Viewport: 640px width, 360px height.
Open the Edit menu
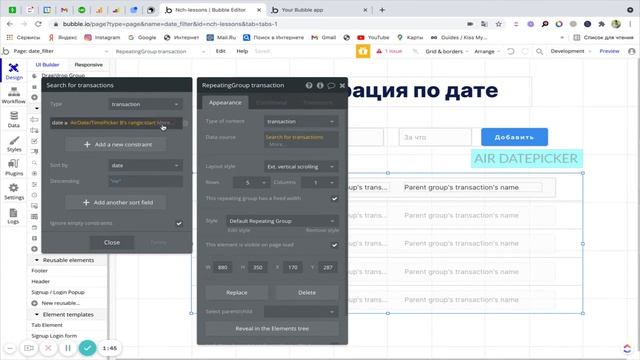(220, 51)
